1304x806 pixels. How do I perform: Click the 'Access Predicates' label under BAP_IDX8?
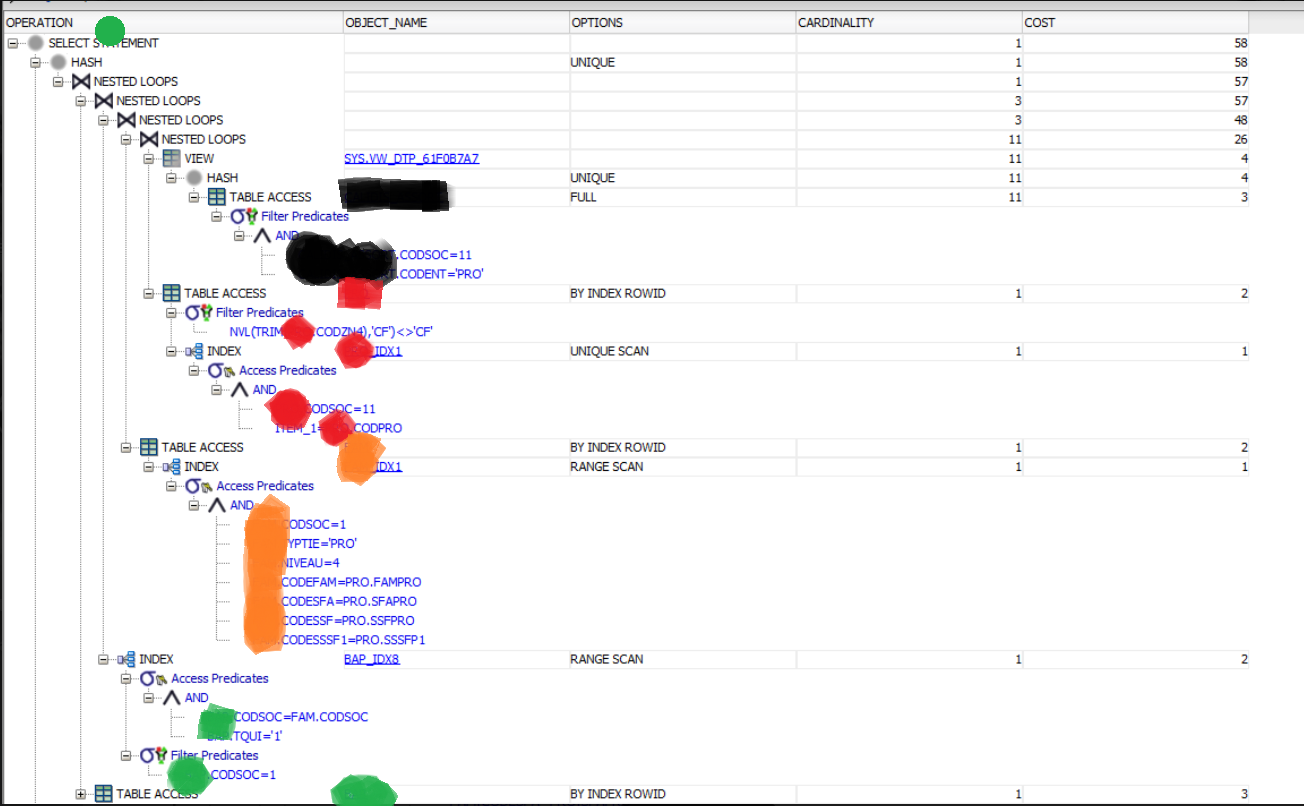click(220, 678)
